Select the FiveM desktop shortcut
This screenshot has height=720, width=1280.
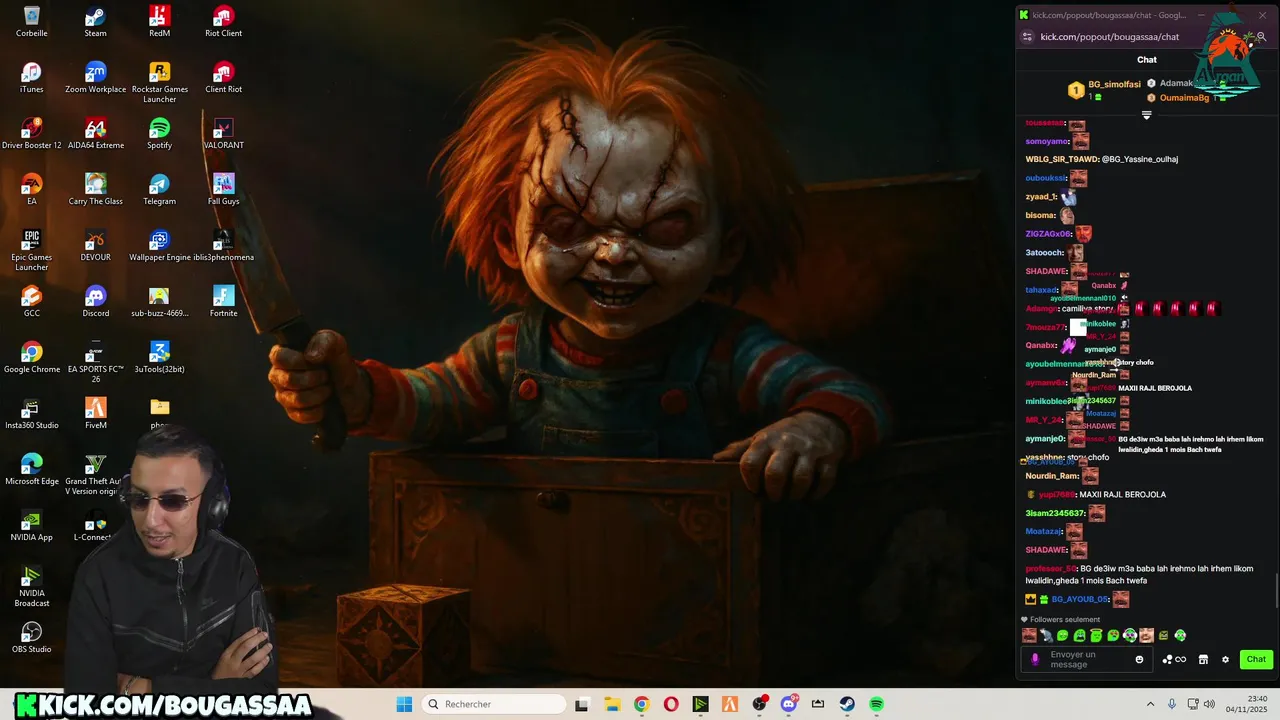pyautogui.click(x=96, y=414)
